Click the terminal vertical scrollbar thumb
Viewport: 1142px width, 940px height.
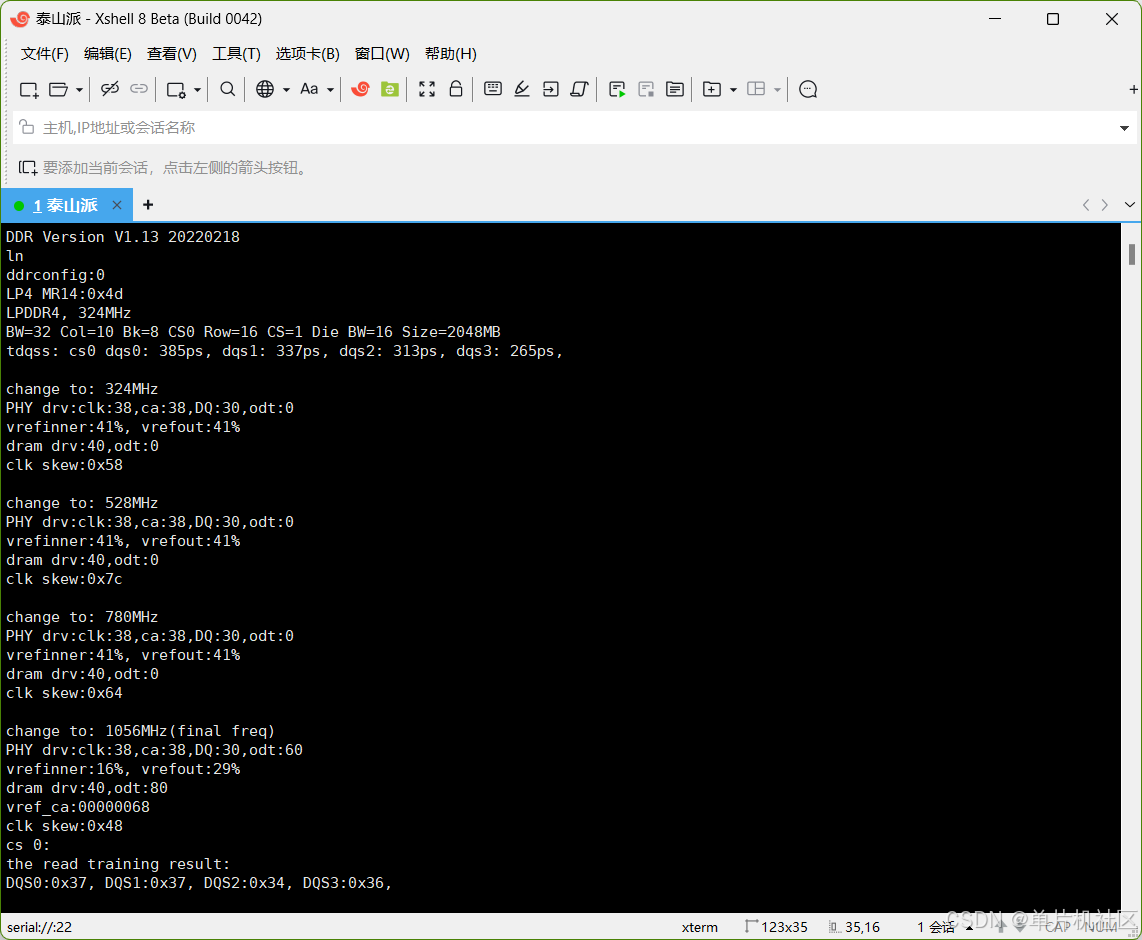[x=1131, y=255]
